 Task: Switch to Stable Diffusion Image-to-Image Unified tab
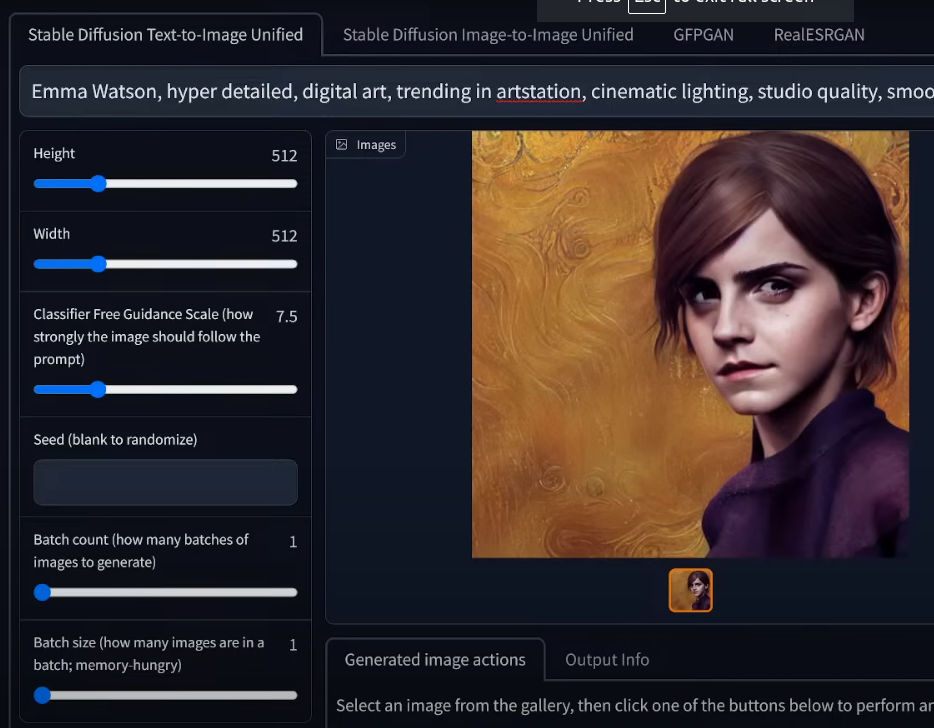coord(488,35)
